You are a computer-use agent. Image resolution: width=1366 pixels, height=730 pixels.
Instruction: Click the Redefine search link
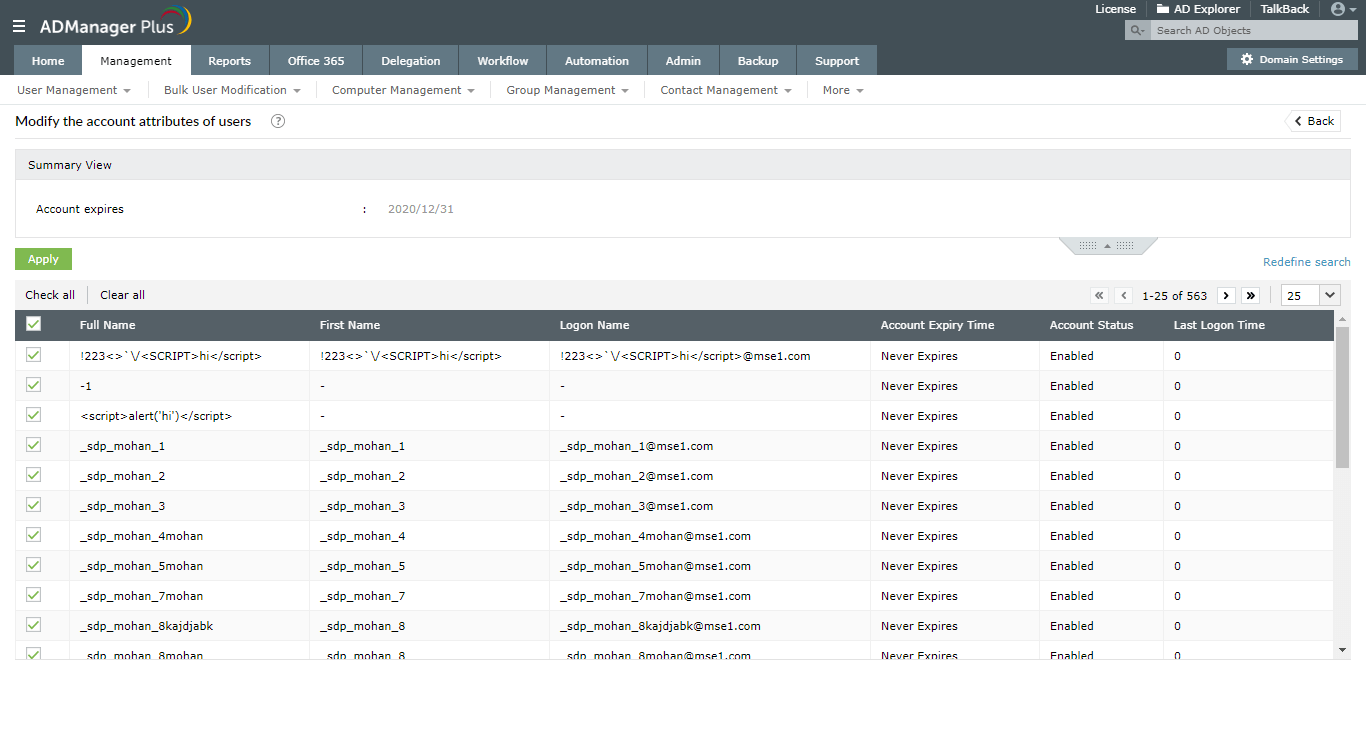pos(1306,261)
